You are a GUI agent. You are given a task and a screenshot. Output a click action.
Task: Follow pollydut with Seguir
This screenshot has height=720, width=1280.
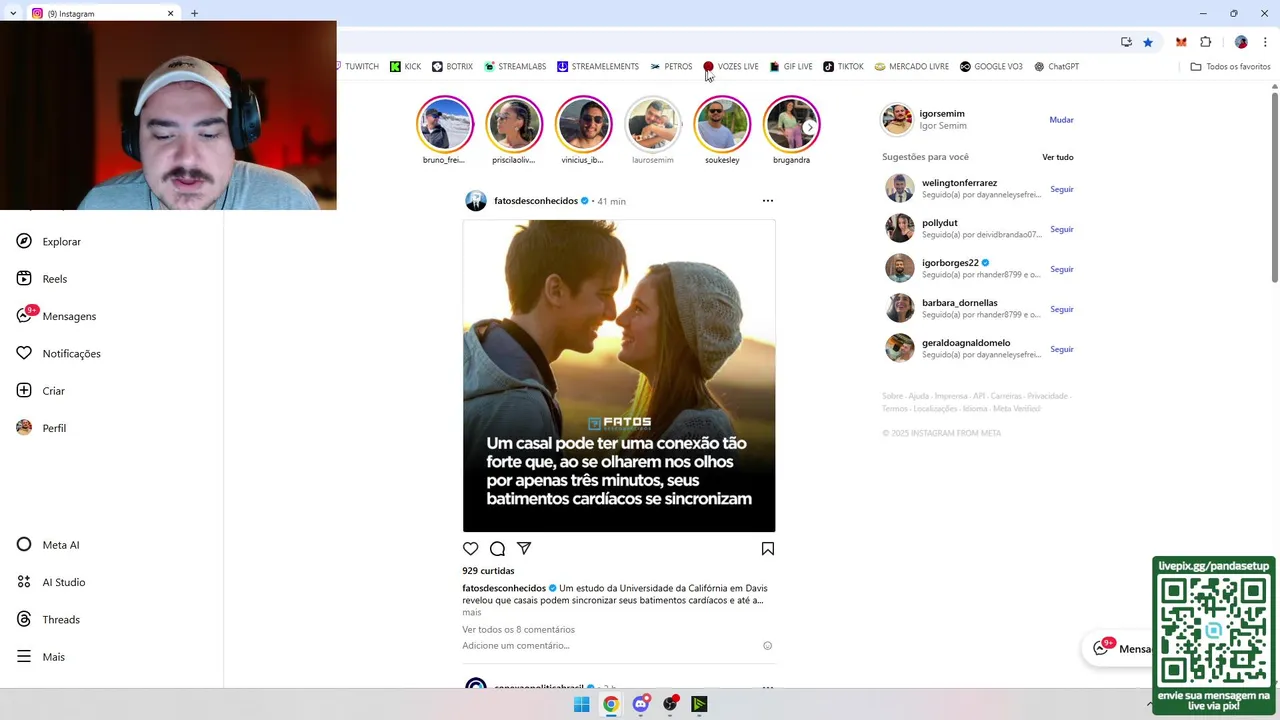tap(1062, 229)
